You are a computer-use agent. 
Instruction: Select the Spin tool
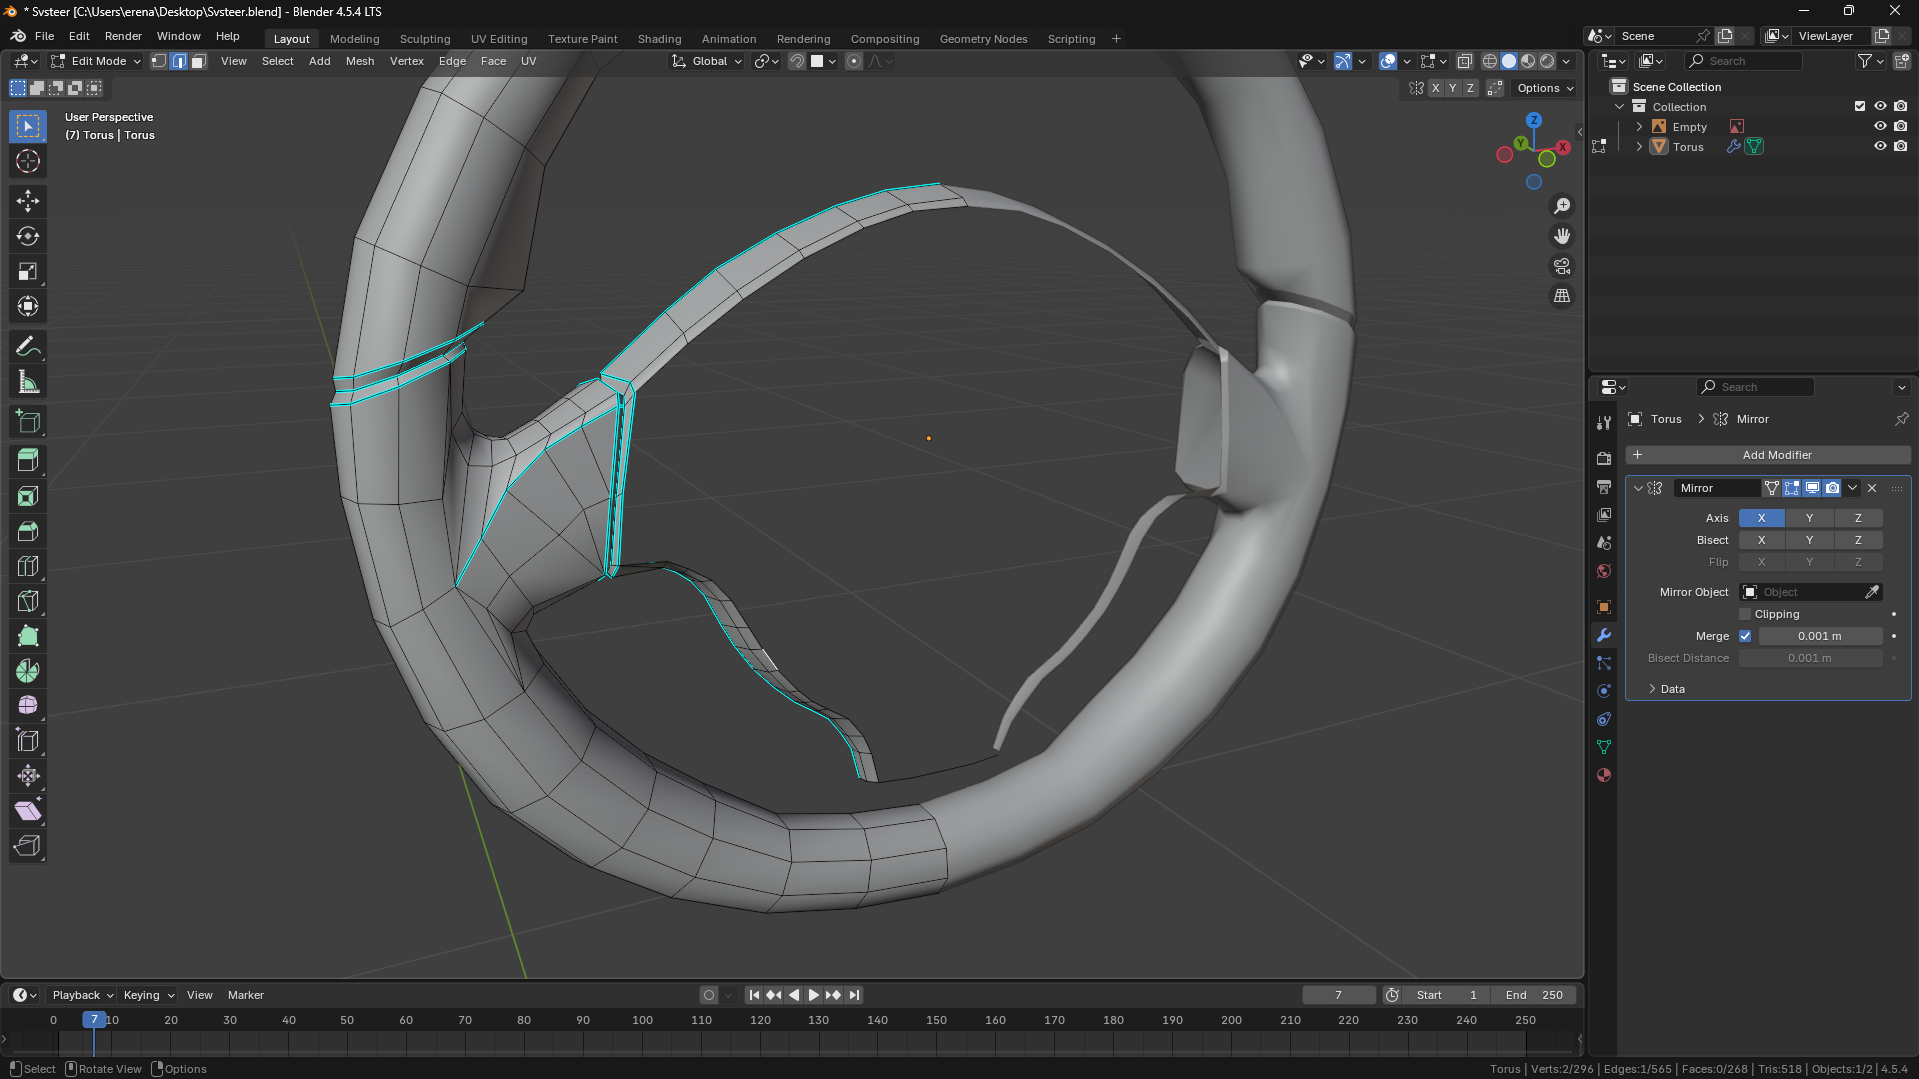(28, 671)
